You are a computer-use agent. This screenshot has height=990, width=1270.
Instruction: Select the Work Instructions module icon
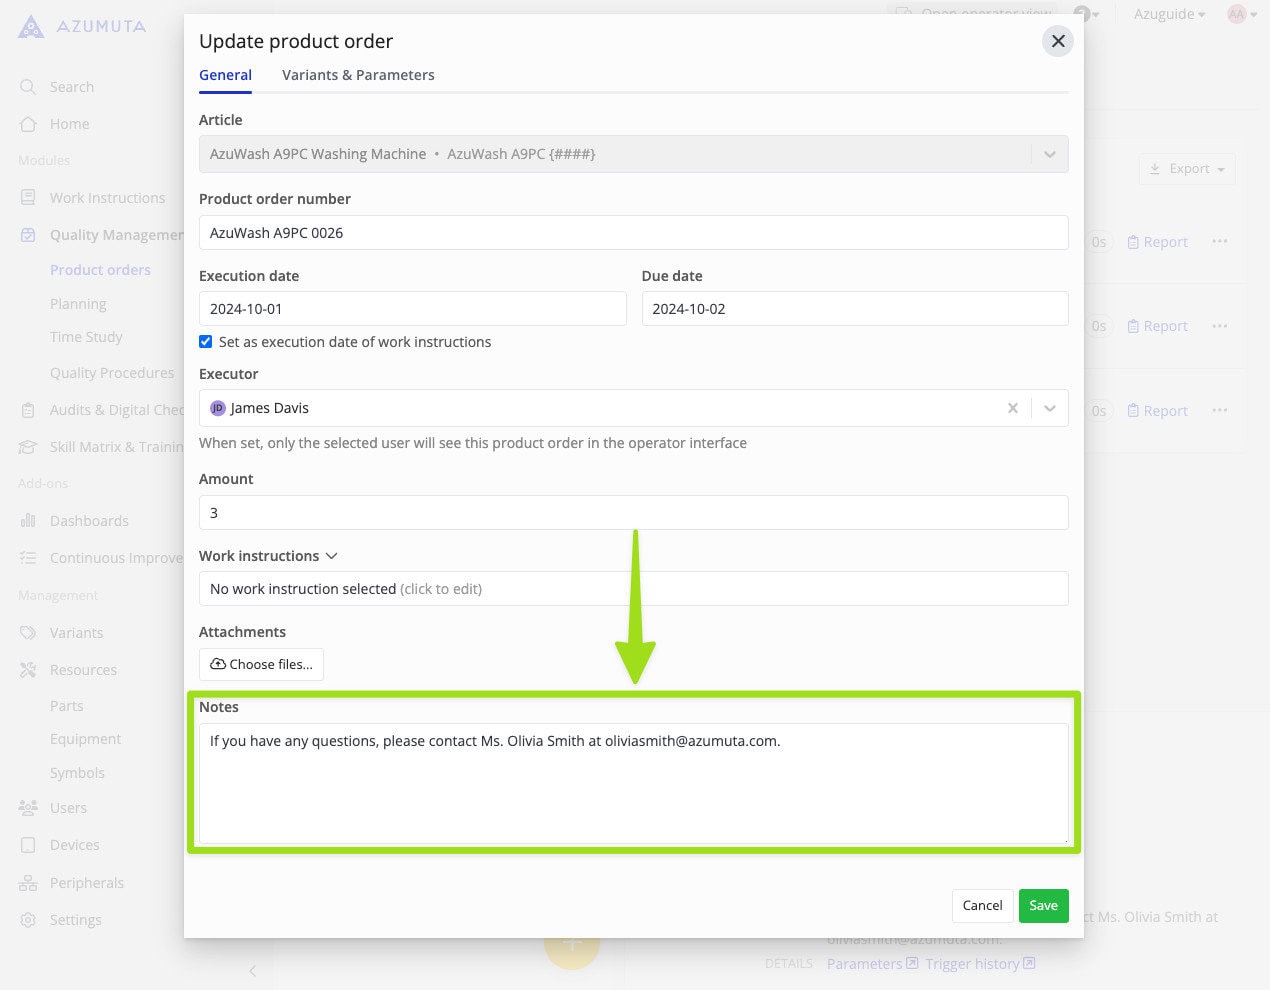coord(29,197)
